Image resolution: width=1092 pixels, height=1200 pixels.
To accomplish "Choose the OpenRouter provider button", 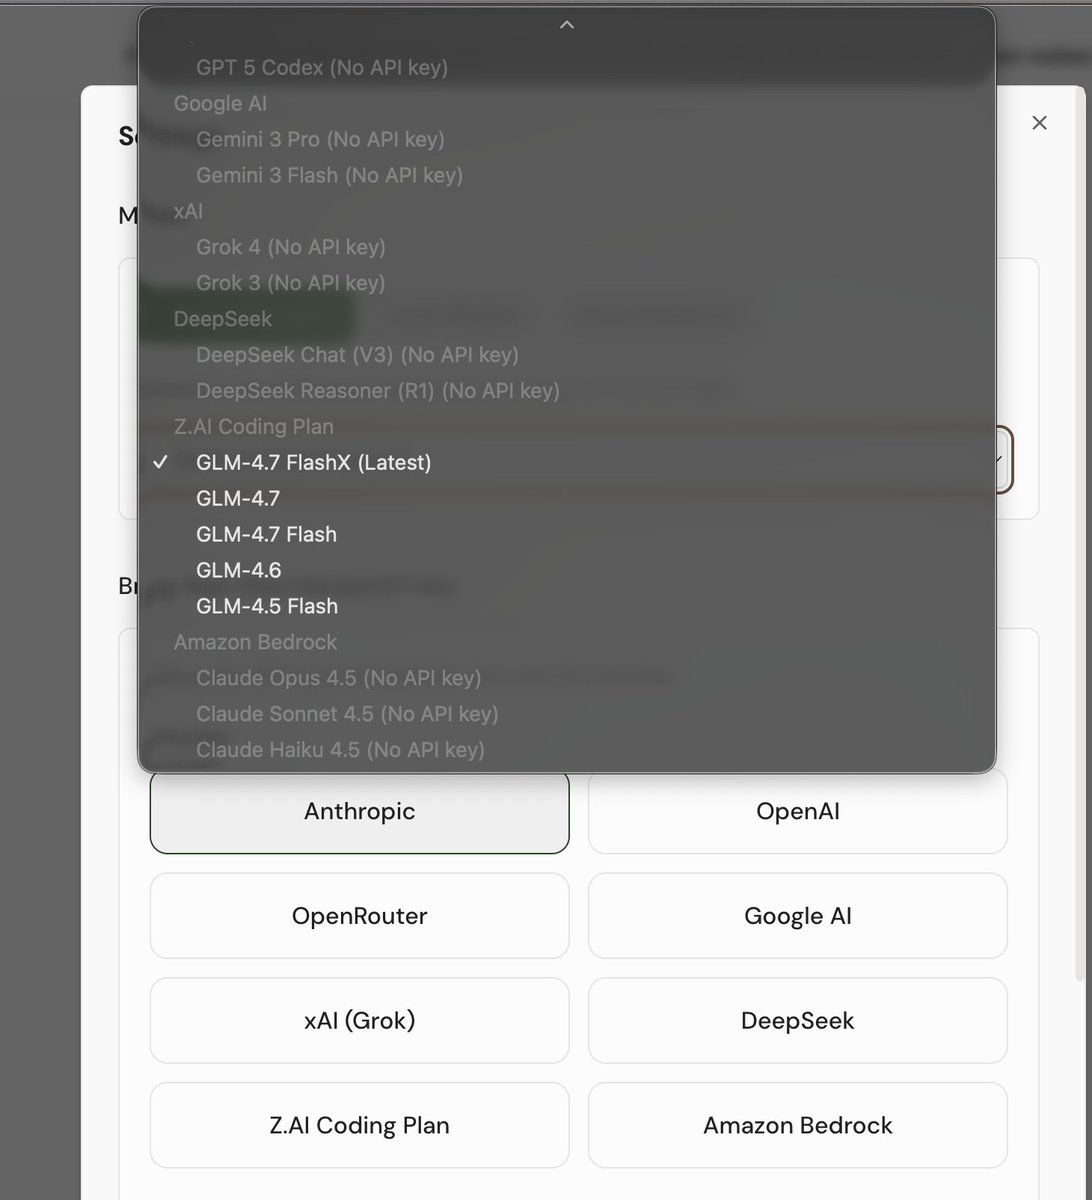I will pos(359,916).
